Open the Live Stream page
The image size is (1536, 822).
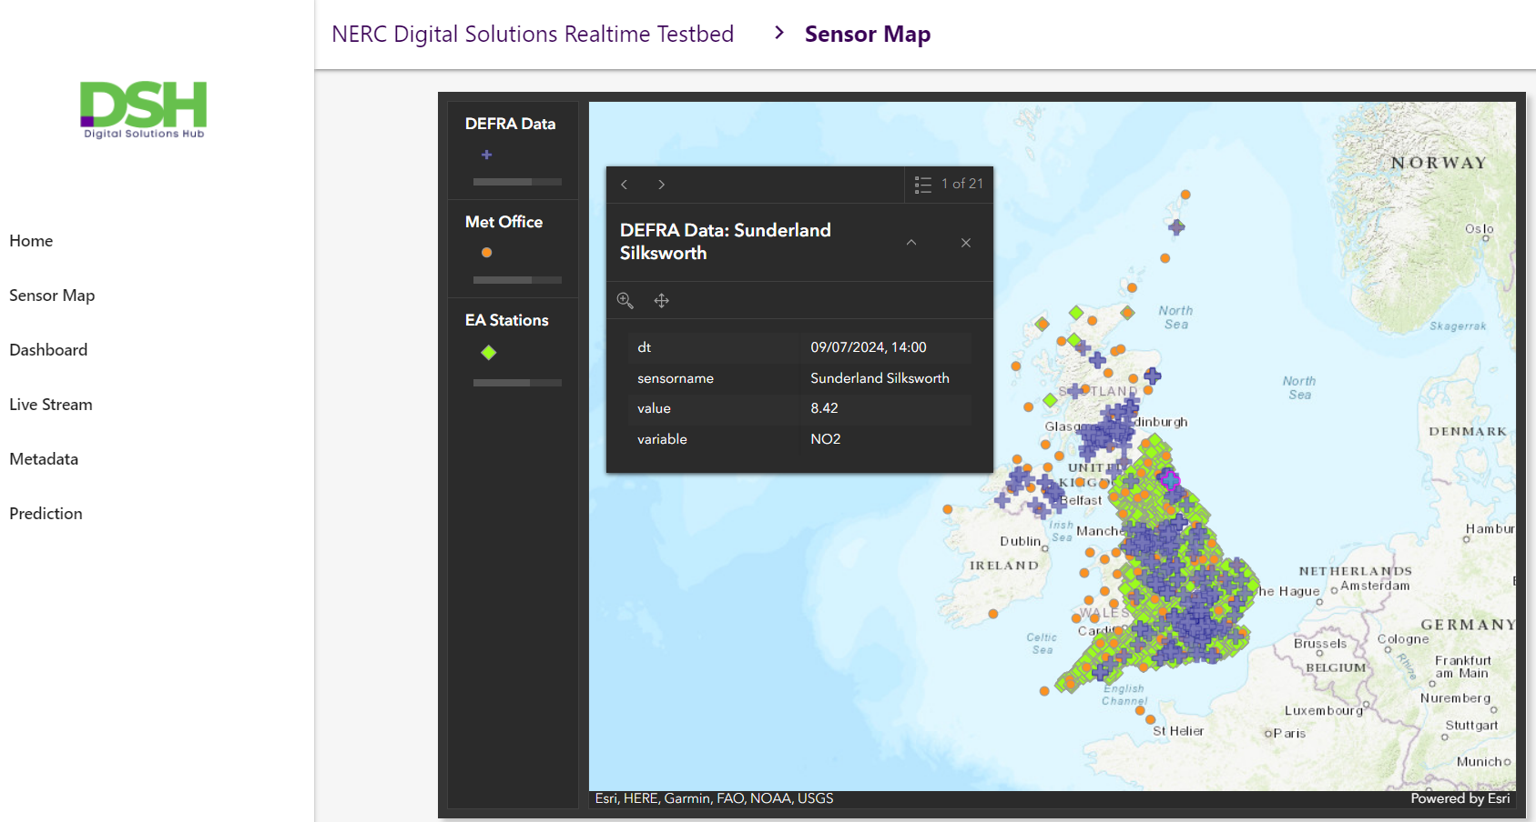51,404
